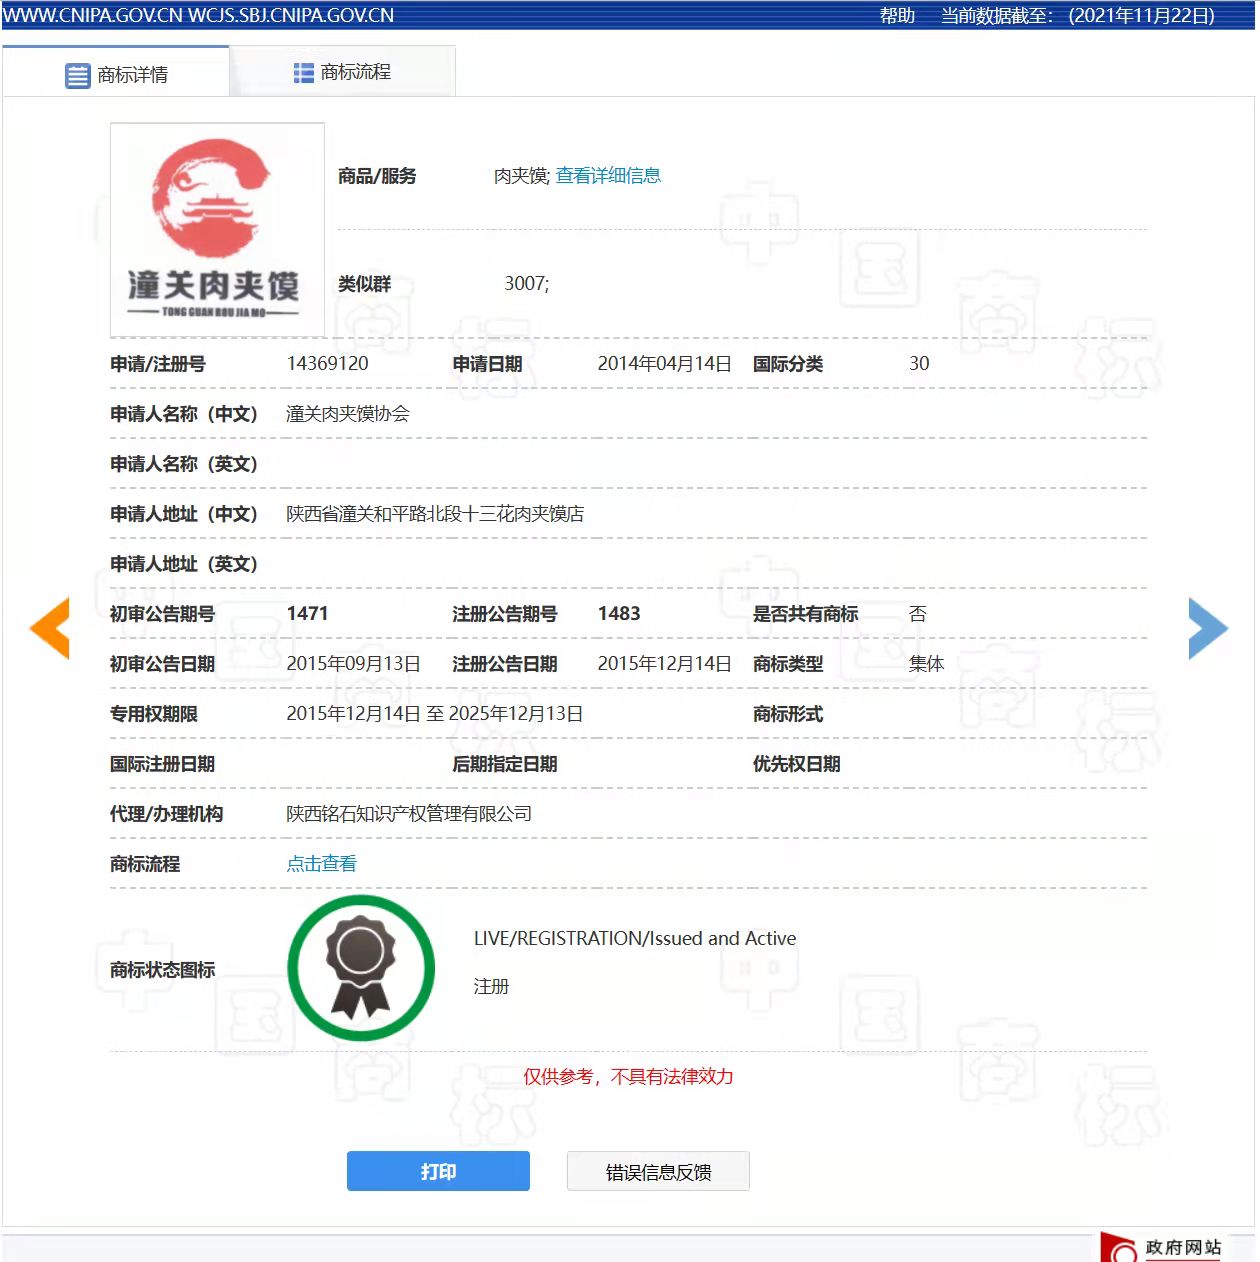Open the 潼关肉夹馍 trademark logo image

(217, 230)
